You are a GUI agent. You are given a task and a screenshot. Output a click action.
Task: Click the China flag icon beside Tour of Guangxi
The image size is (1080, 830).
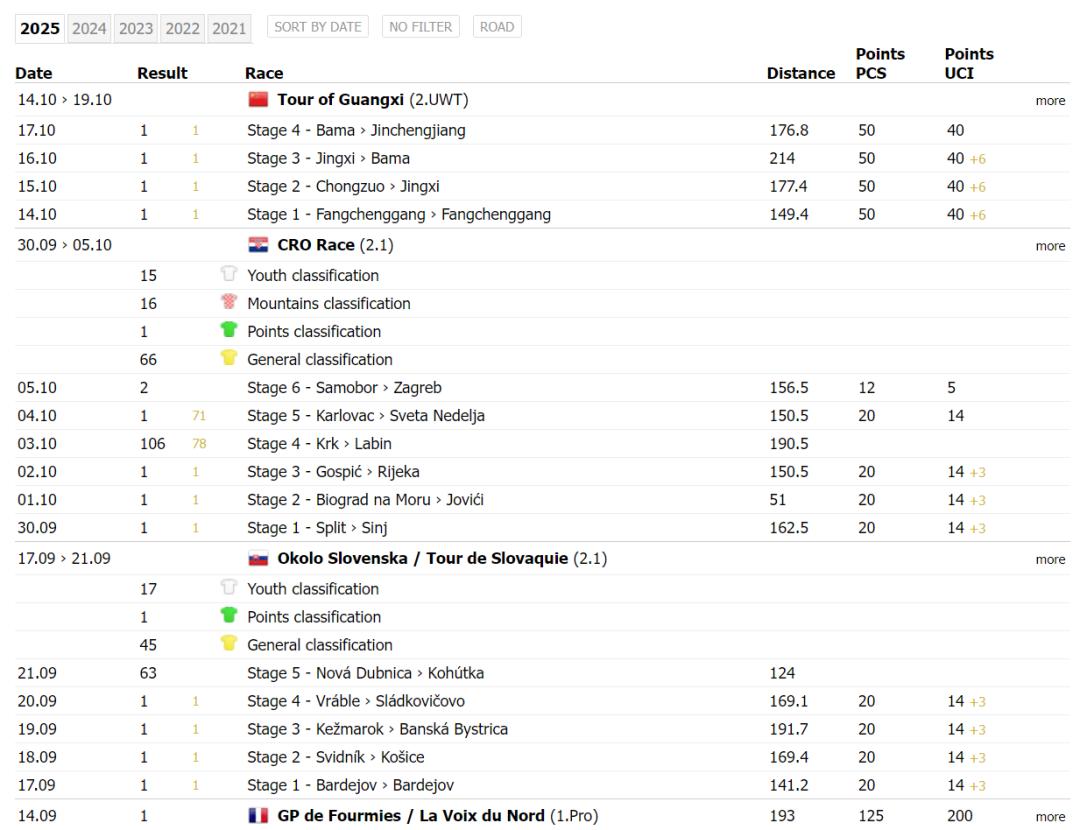(258, 100)
